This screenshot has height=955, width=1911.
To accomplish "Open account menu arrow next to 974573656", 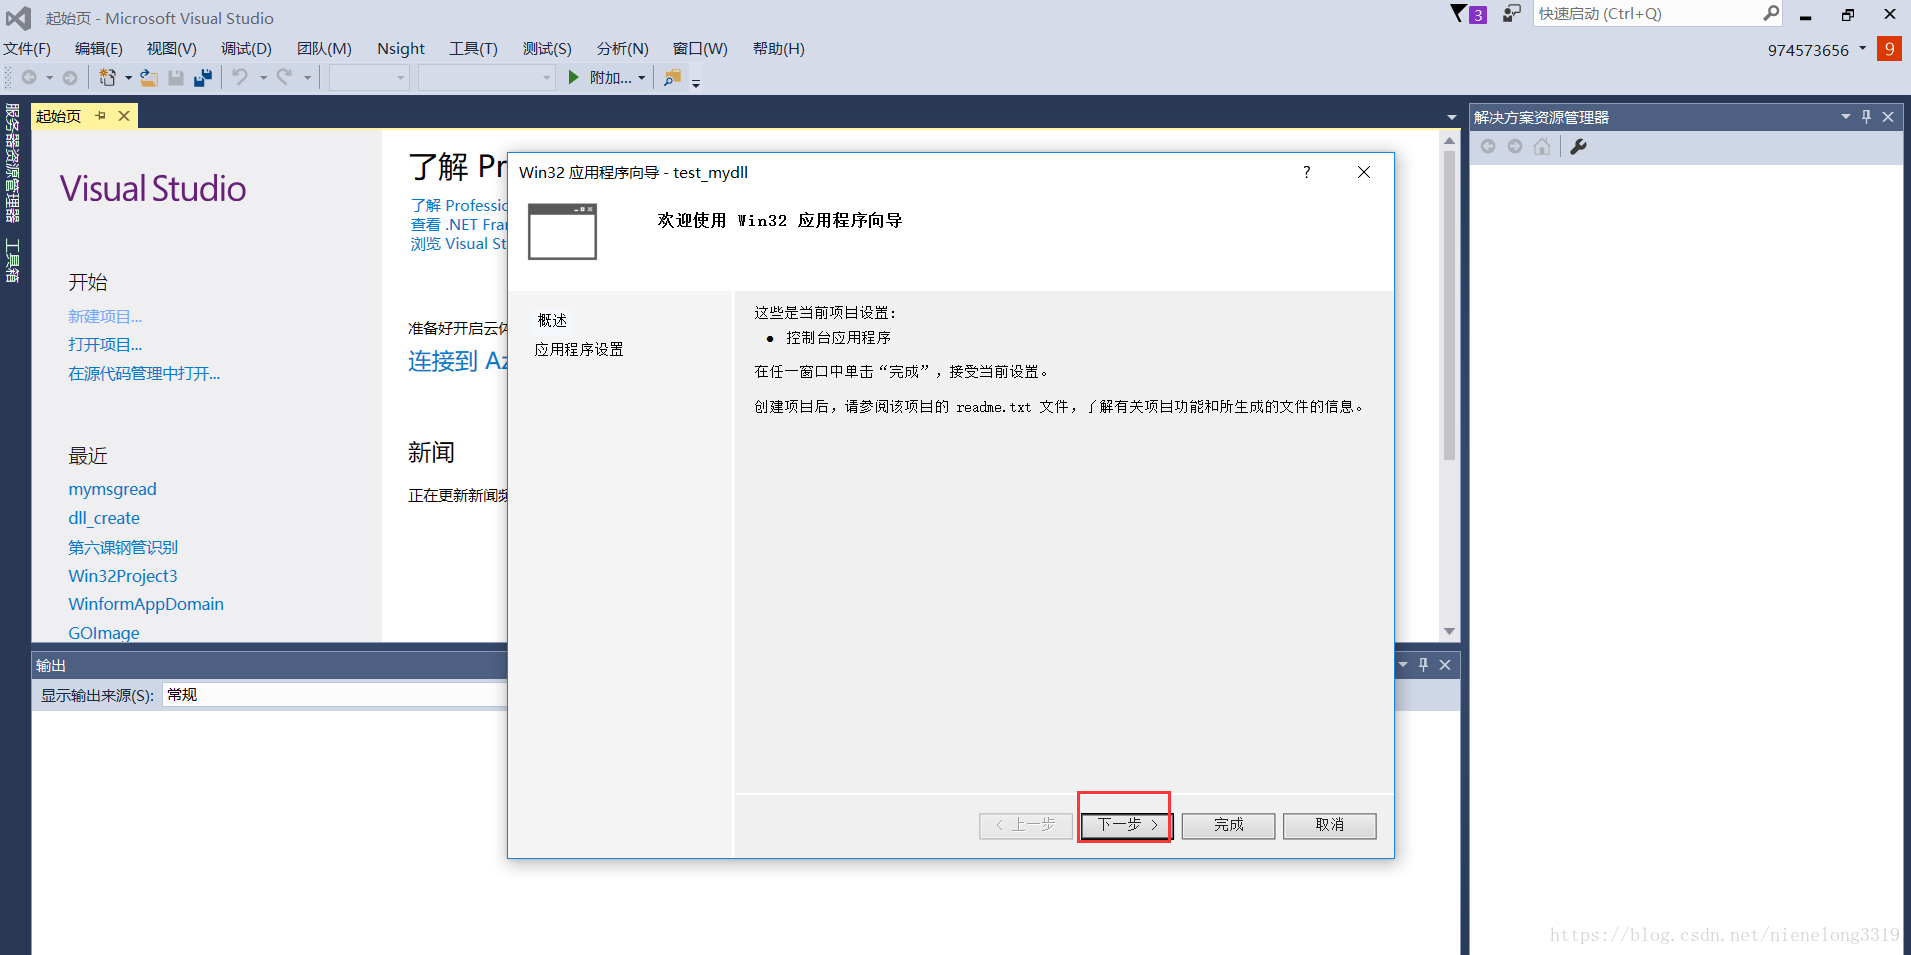I will [x=1862, y=48].
